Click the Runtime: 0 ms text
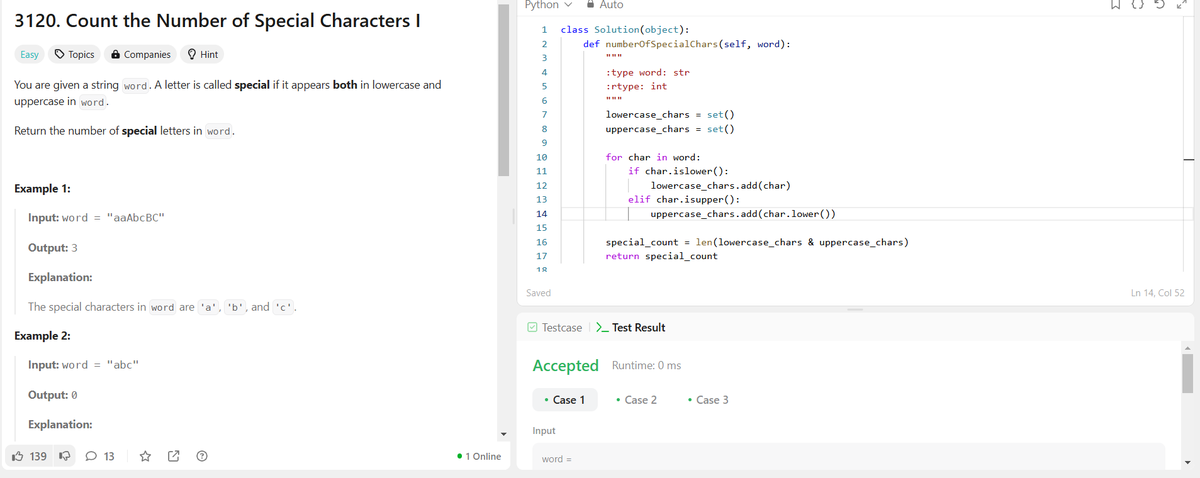Image resolution: width=1200 pixels, height=478 pixels. coord(646,366)
